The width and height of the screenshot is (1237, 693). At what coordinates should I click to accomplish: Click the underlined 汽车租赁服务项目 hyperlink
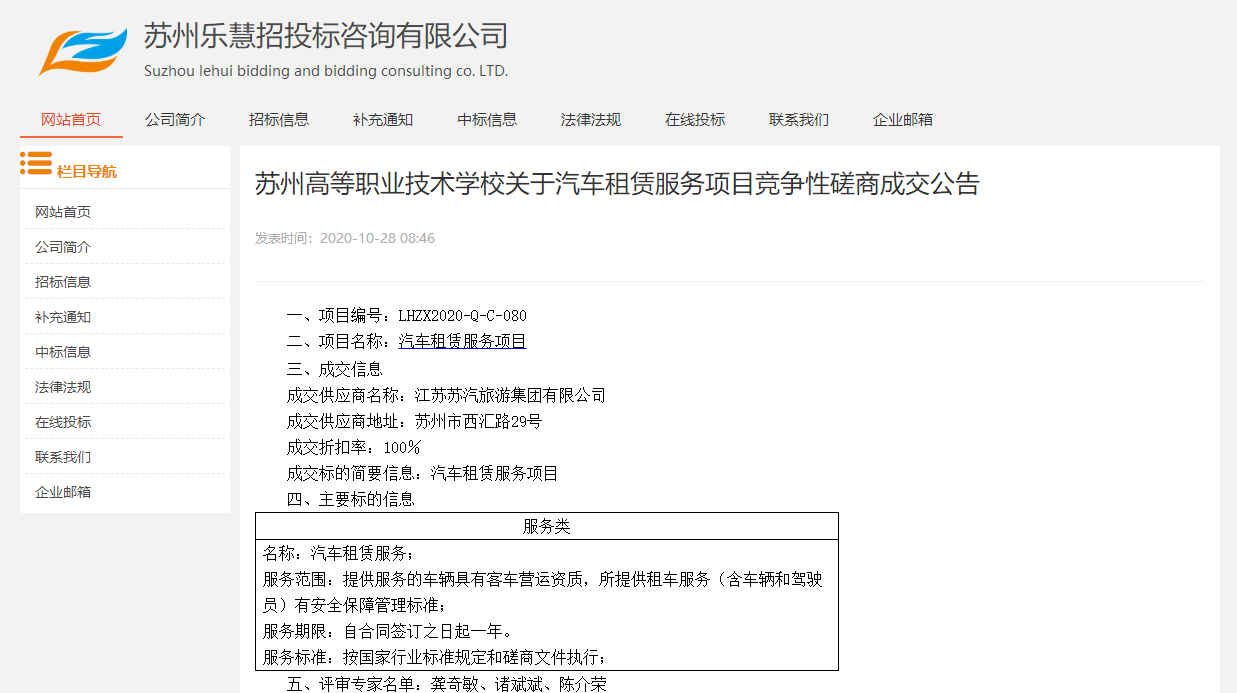point(462,341)
